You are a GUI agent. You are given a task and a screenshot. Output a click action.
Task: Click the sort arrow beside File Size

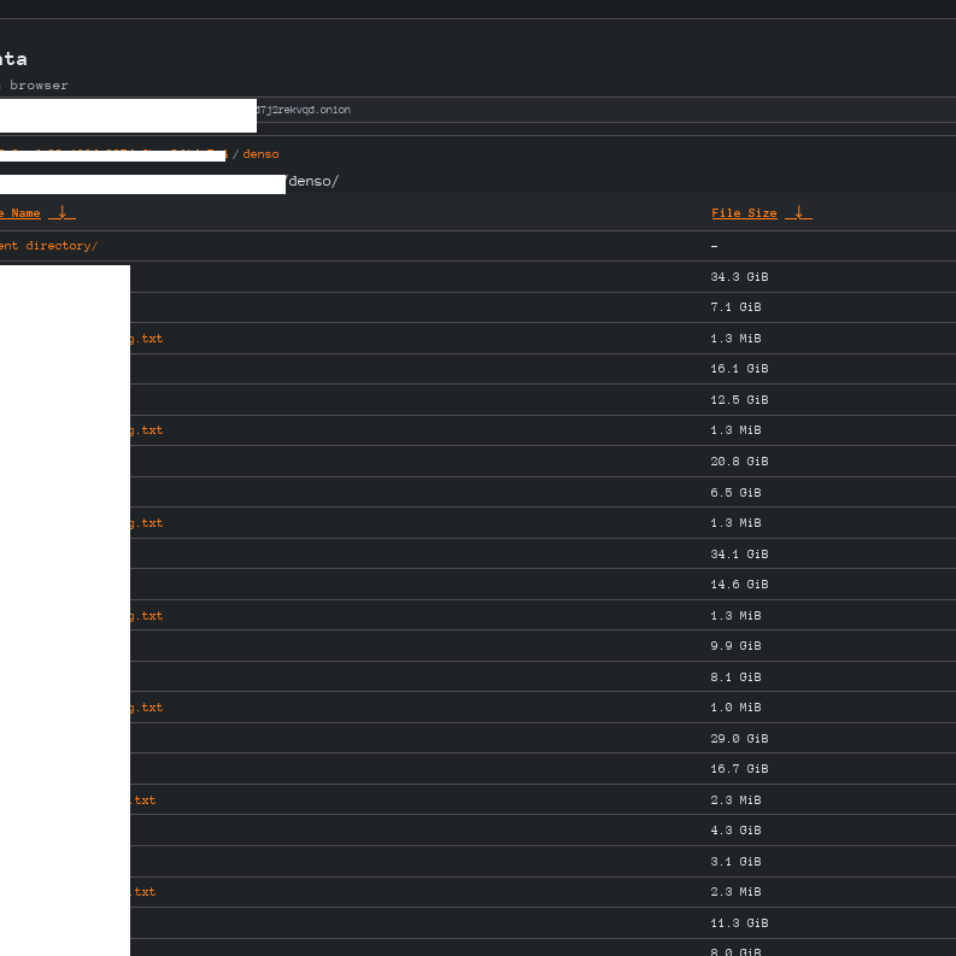[798, 213]
